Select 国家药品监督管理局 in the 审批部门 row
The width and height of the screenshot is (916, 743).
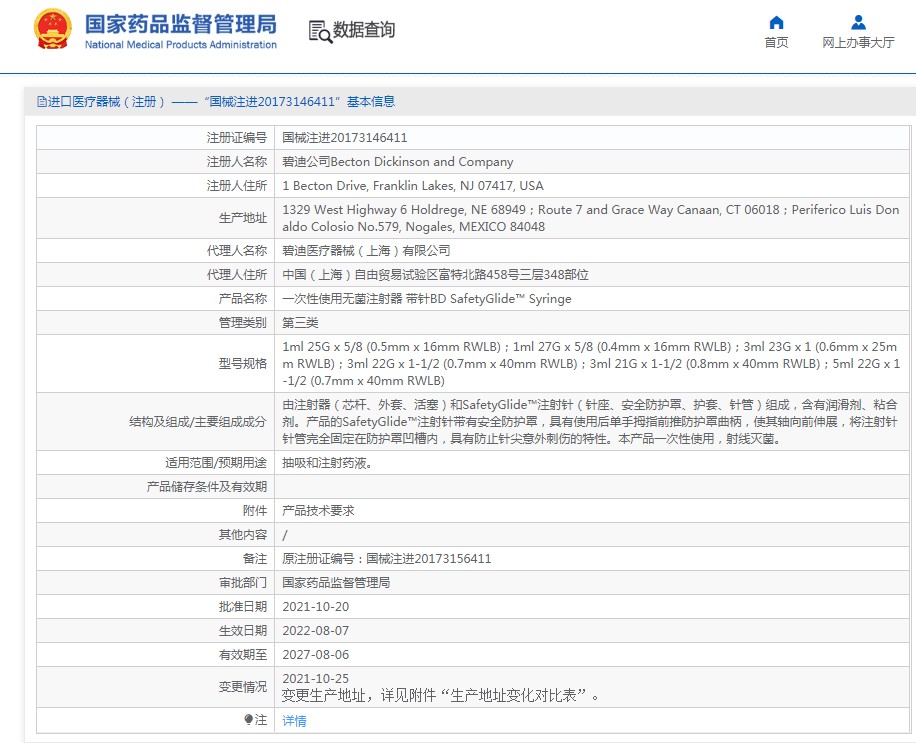[x=336, y=583]
